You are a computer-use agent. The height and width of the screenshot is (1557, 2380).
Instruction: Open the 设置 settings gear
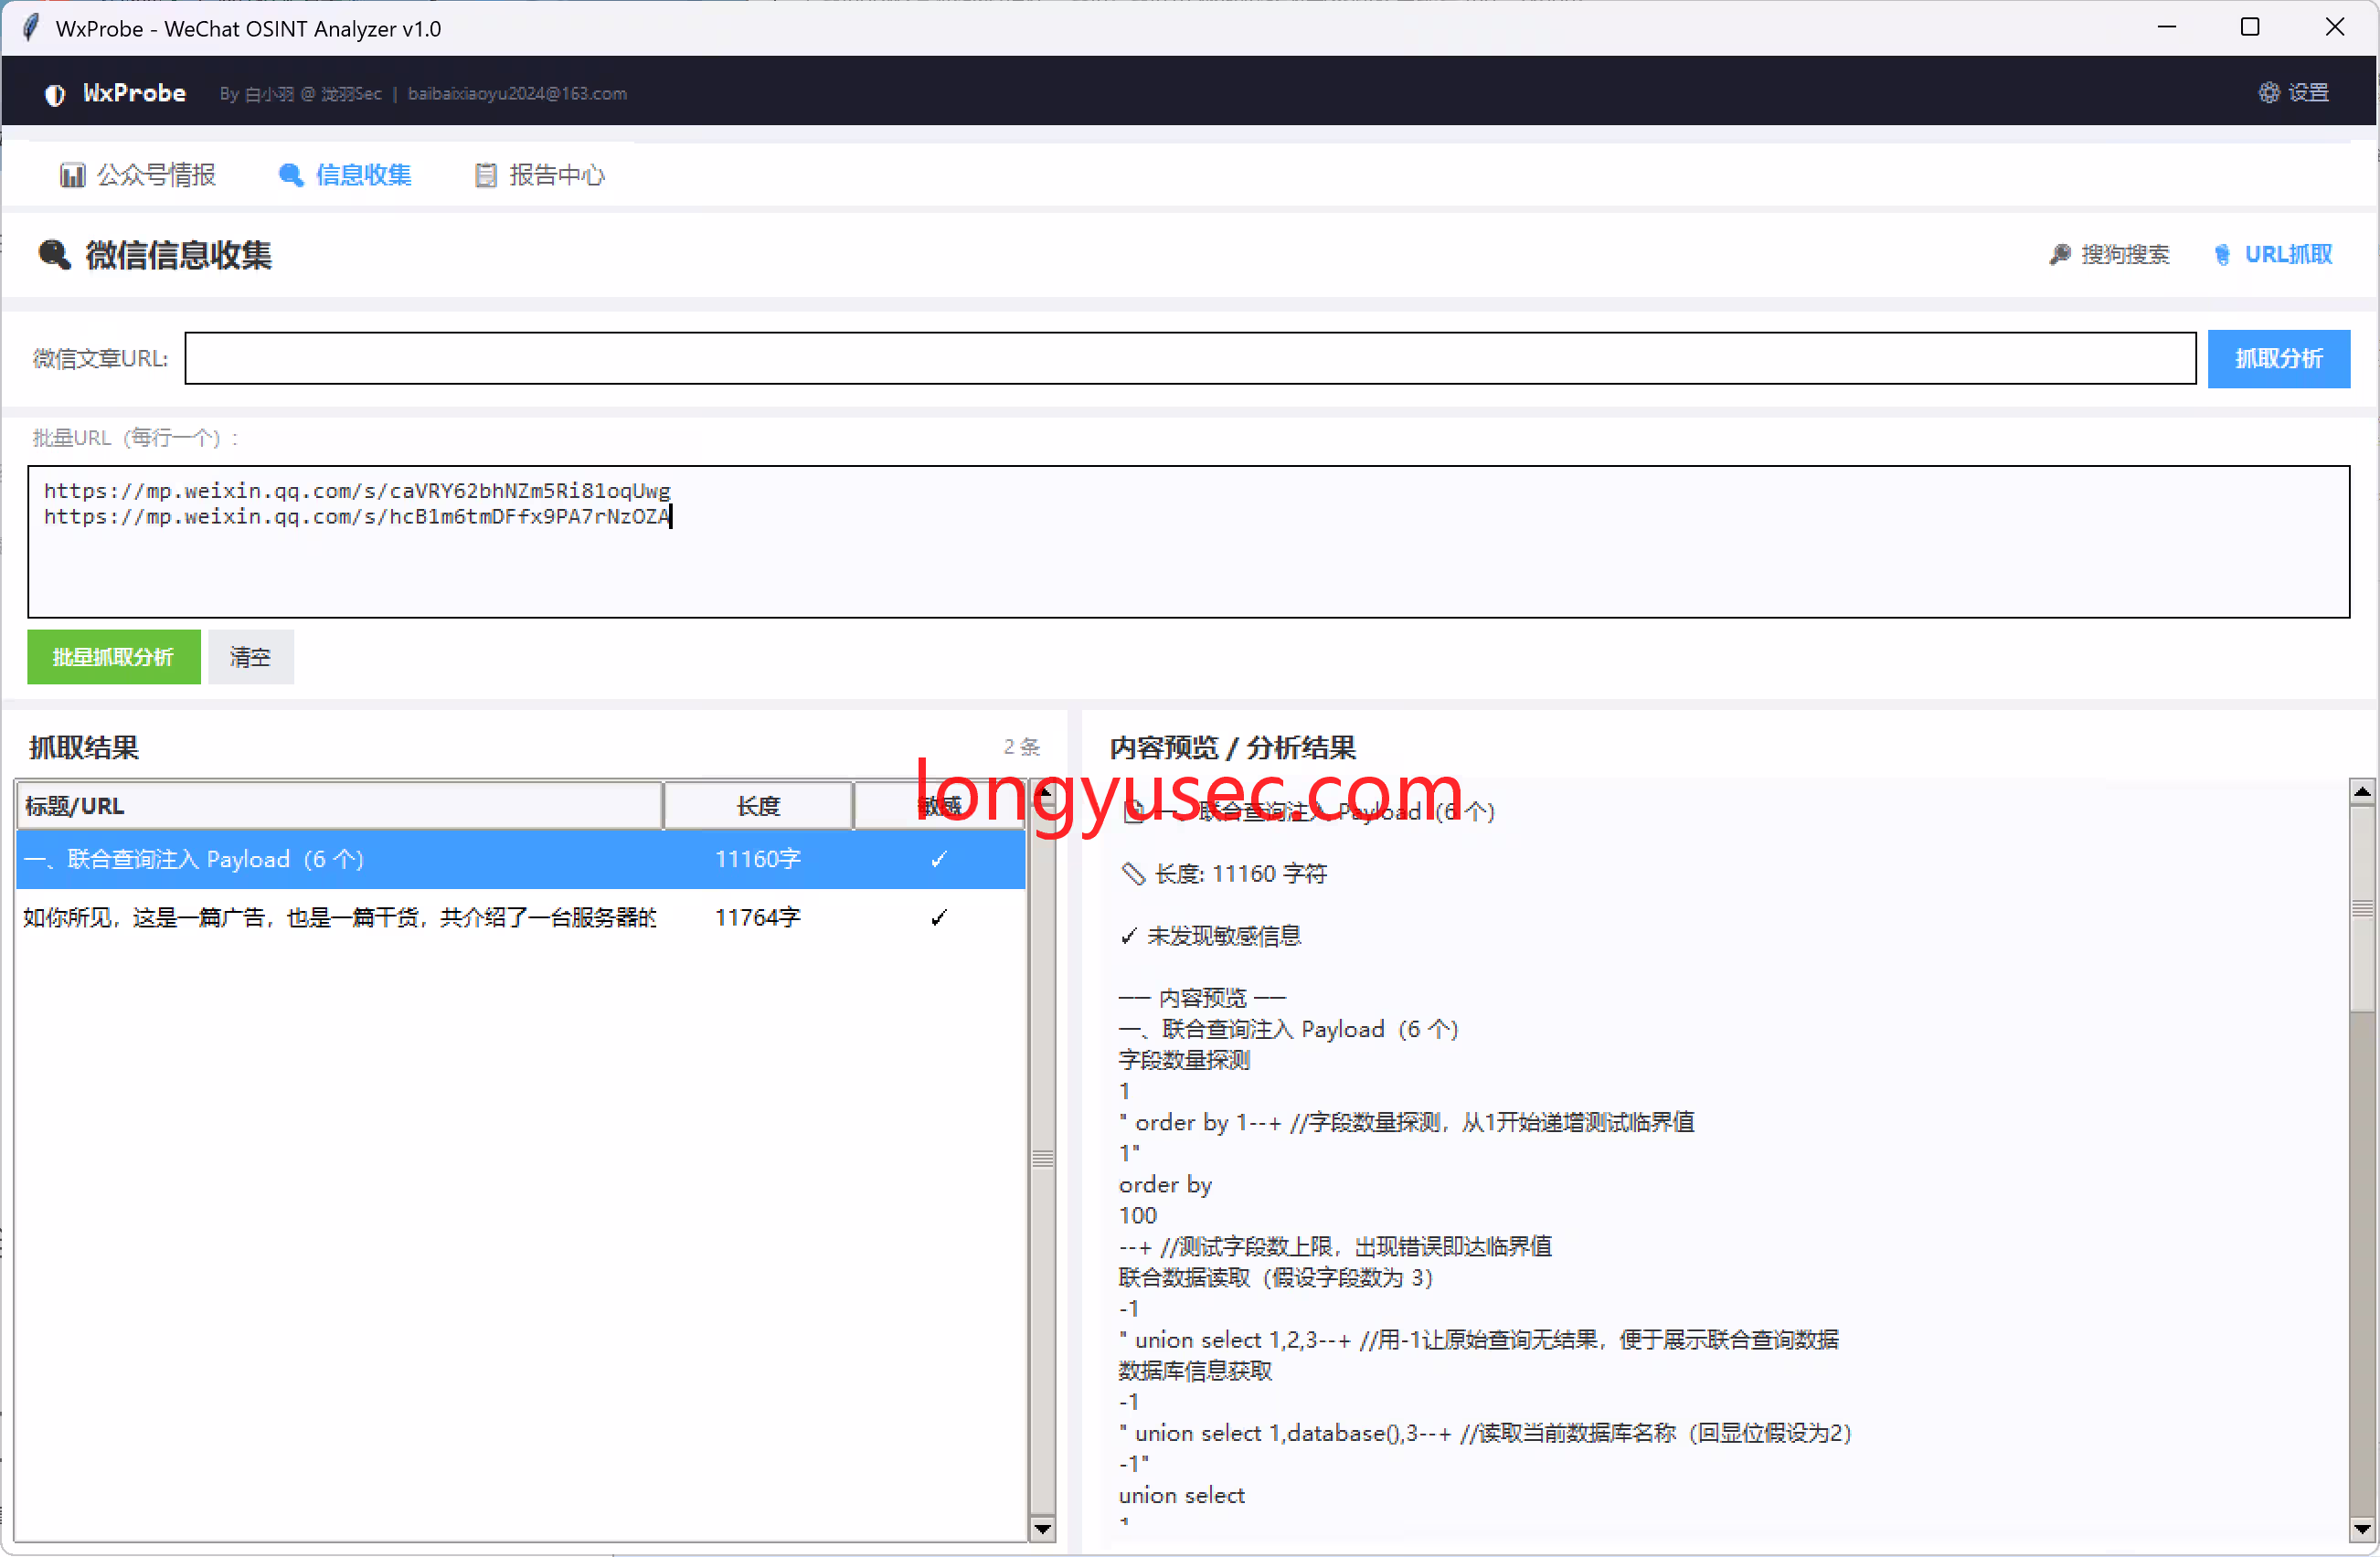(x=2294, y=93)
